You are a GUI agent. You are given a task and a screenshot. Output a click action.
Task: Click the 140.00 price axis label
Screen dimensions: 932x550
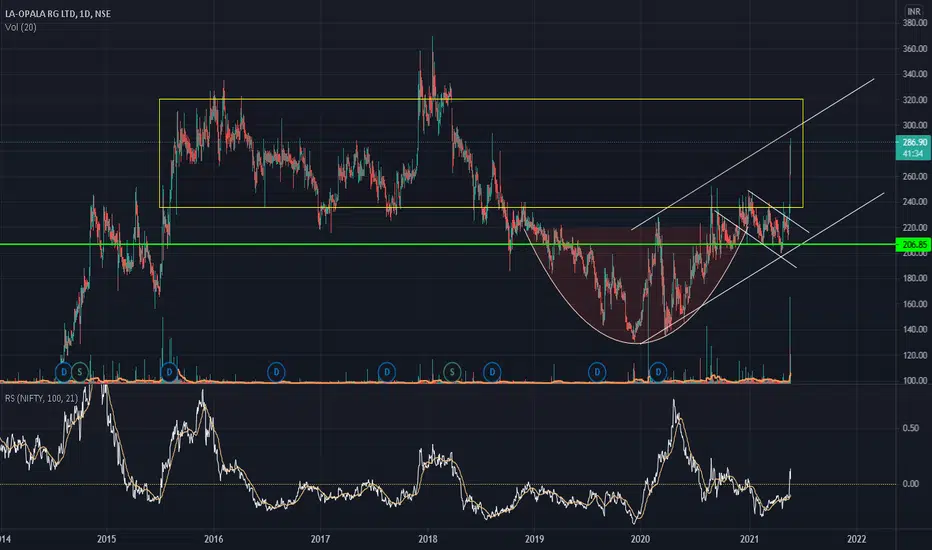tap(915, 329)
